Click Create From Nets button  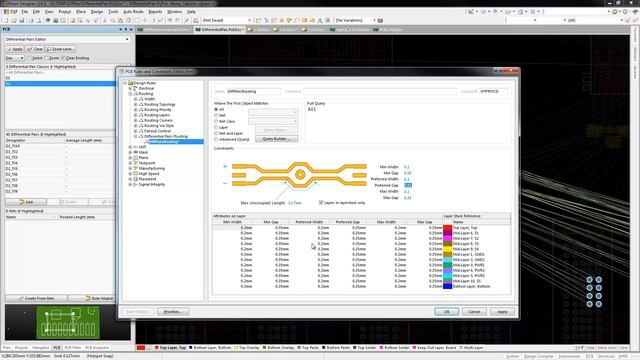coord(36,298)
